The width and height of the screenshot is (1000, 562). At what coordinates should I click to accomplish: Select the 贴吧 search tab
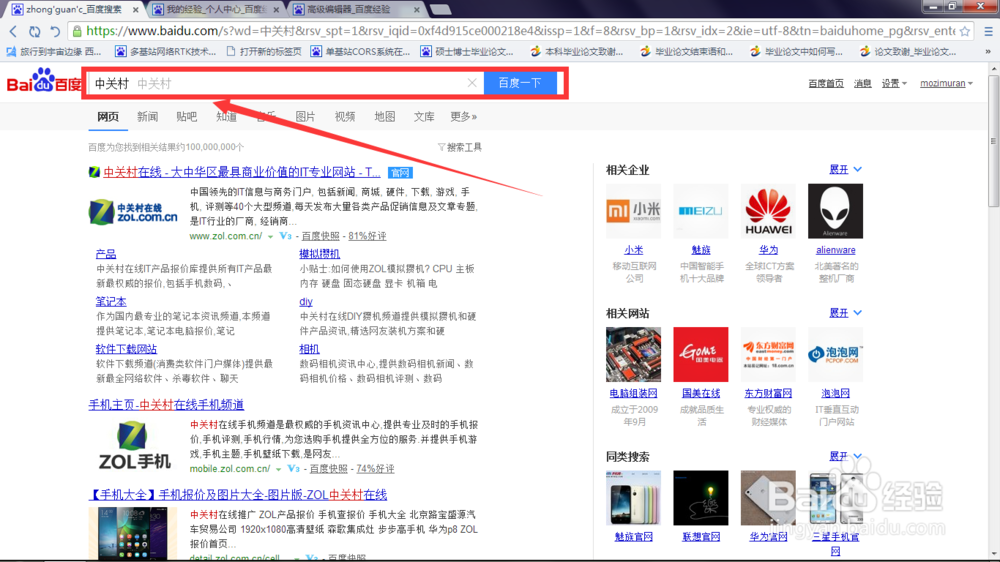point(187,117)
